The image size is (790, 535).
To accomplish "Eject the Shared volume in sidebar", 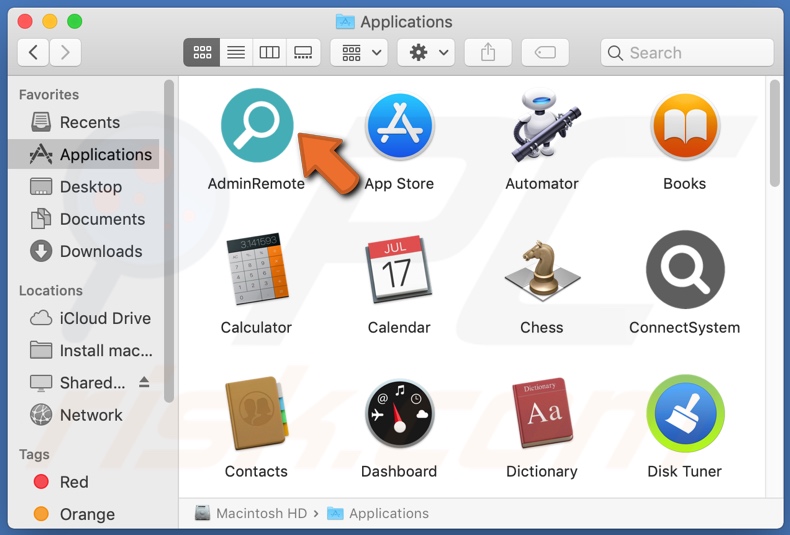I will [x=144, y=382].
